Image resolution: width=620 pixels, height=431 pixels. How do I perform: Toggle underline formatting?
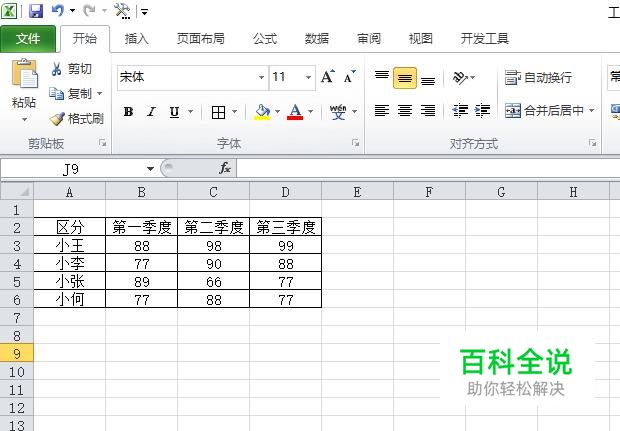click(x=174, y=112)
